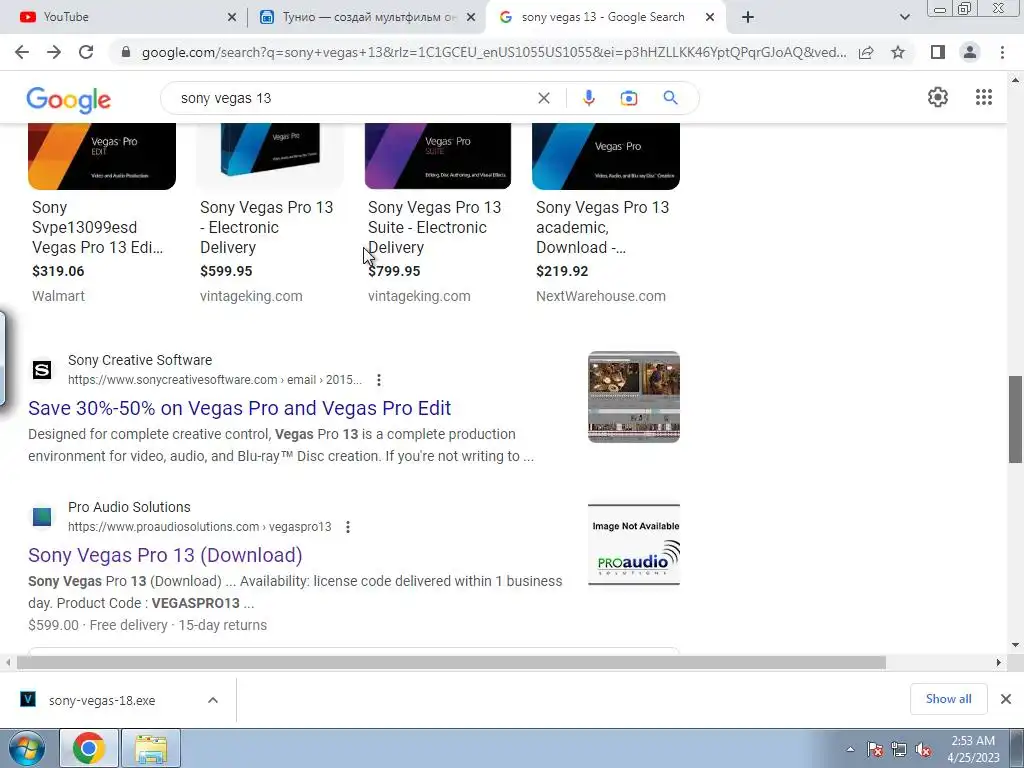Close the YouTube tab
1024x768 pixels.
[x=232, y=17]
